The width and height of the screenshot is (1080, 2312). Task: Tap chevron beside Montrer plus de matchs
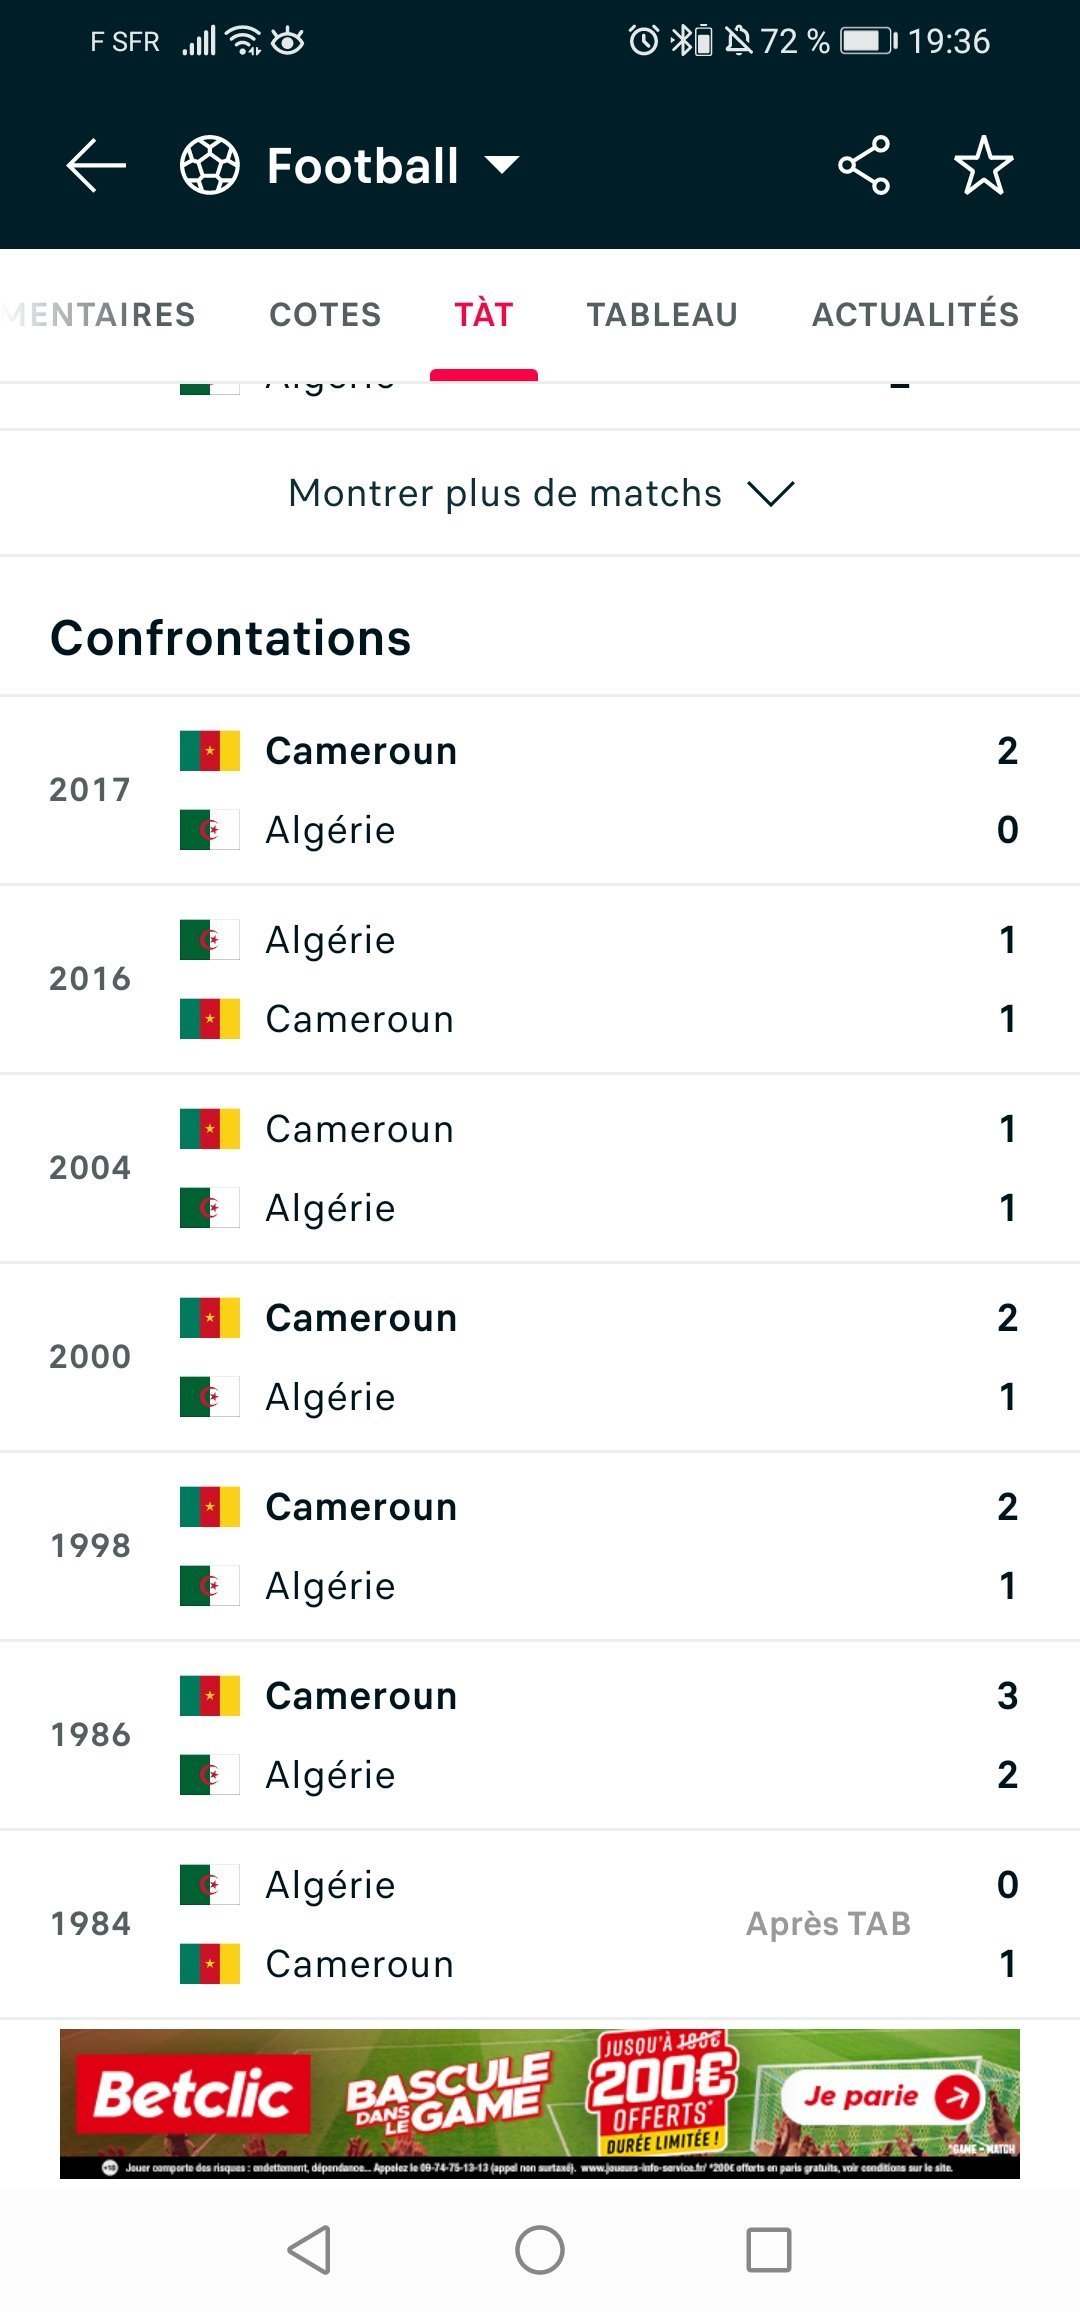coord(771,493)
